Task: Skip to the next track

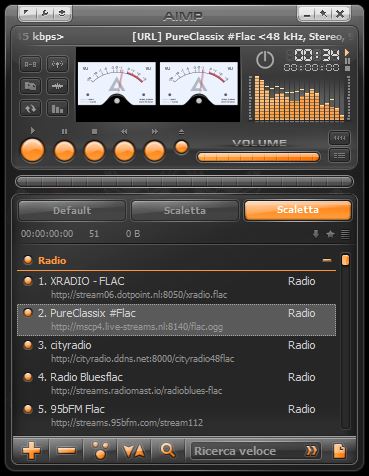Action: 154,151
